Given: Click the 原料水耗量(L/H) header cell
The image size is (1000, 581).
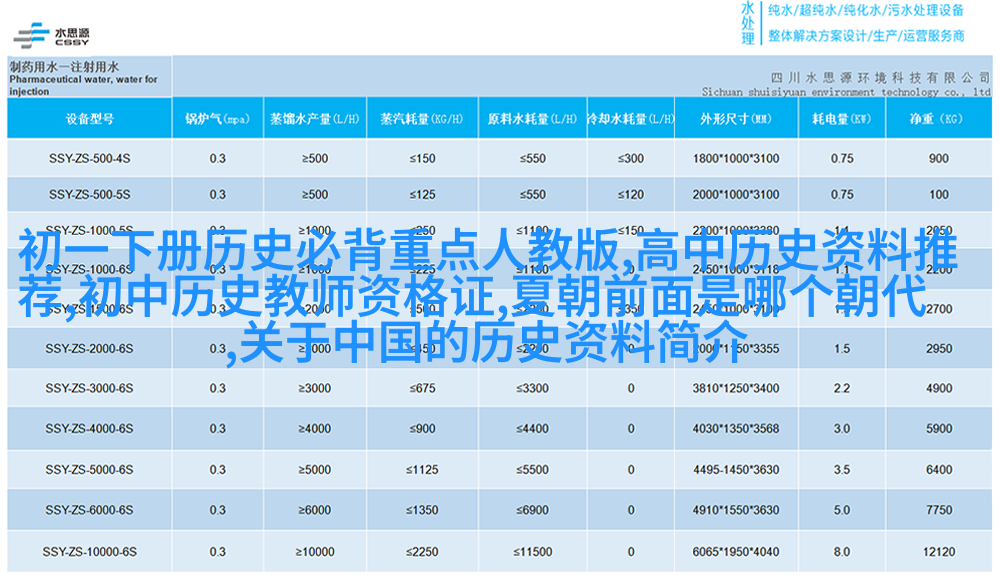Looking at the screenshot, I should click(530, 119).
